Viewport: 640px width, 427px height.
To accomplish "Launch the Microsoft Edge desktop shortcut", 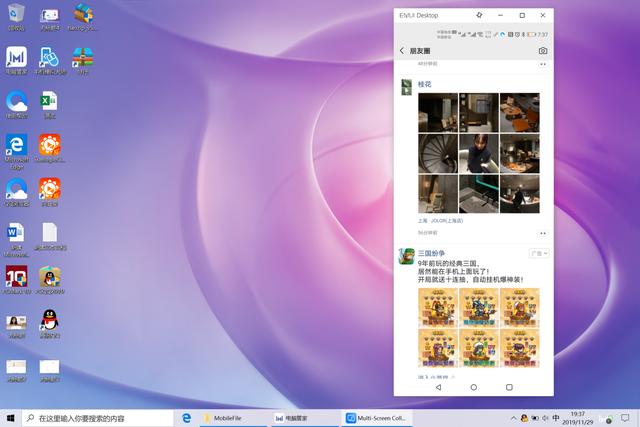I will pos(16,151).
